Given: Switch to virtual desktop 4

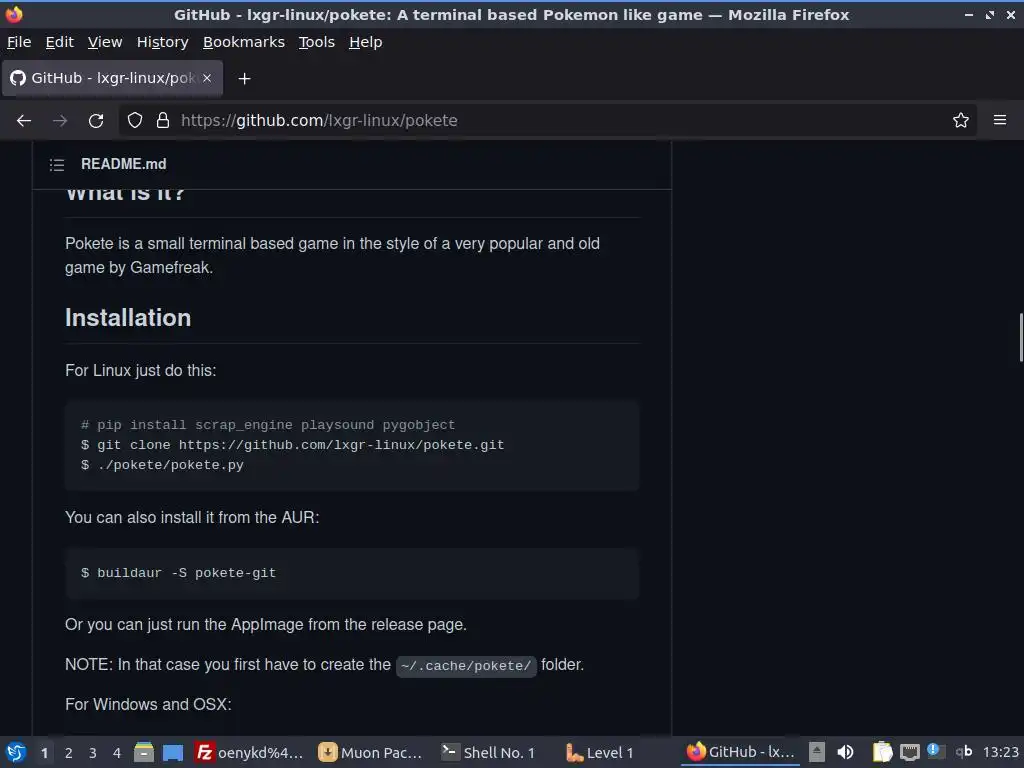Looking at the screenshot, I should click(117, 752).
